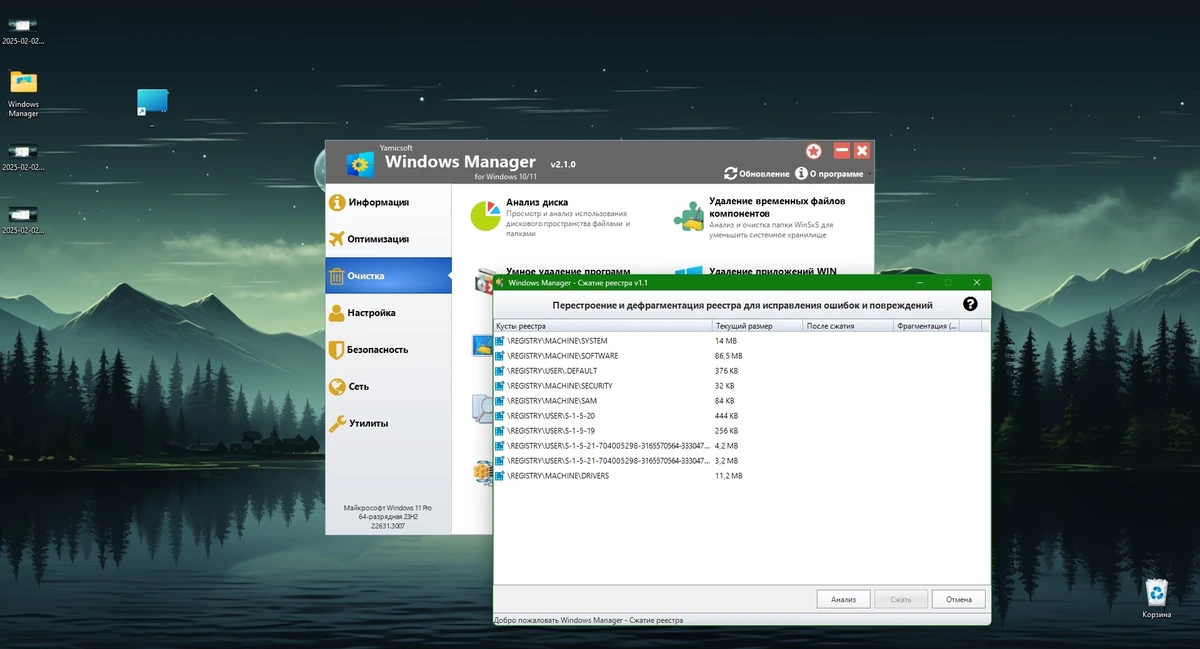Sort by the Кусты реестра column header
Screen dimensions: 1200x649
coord(603,326)
